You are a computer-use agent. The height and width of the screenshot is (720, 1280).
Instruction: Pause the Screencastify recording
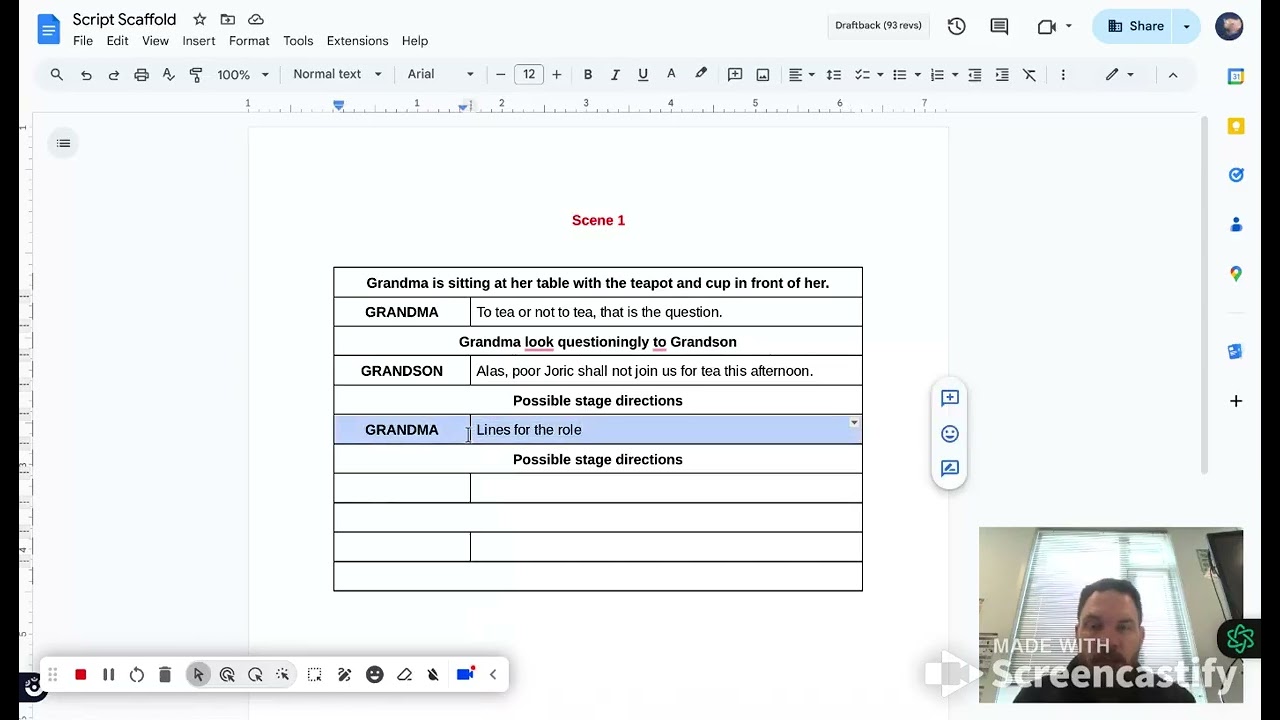(108, 675)
